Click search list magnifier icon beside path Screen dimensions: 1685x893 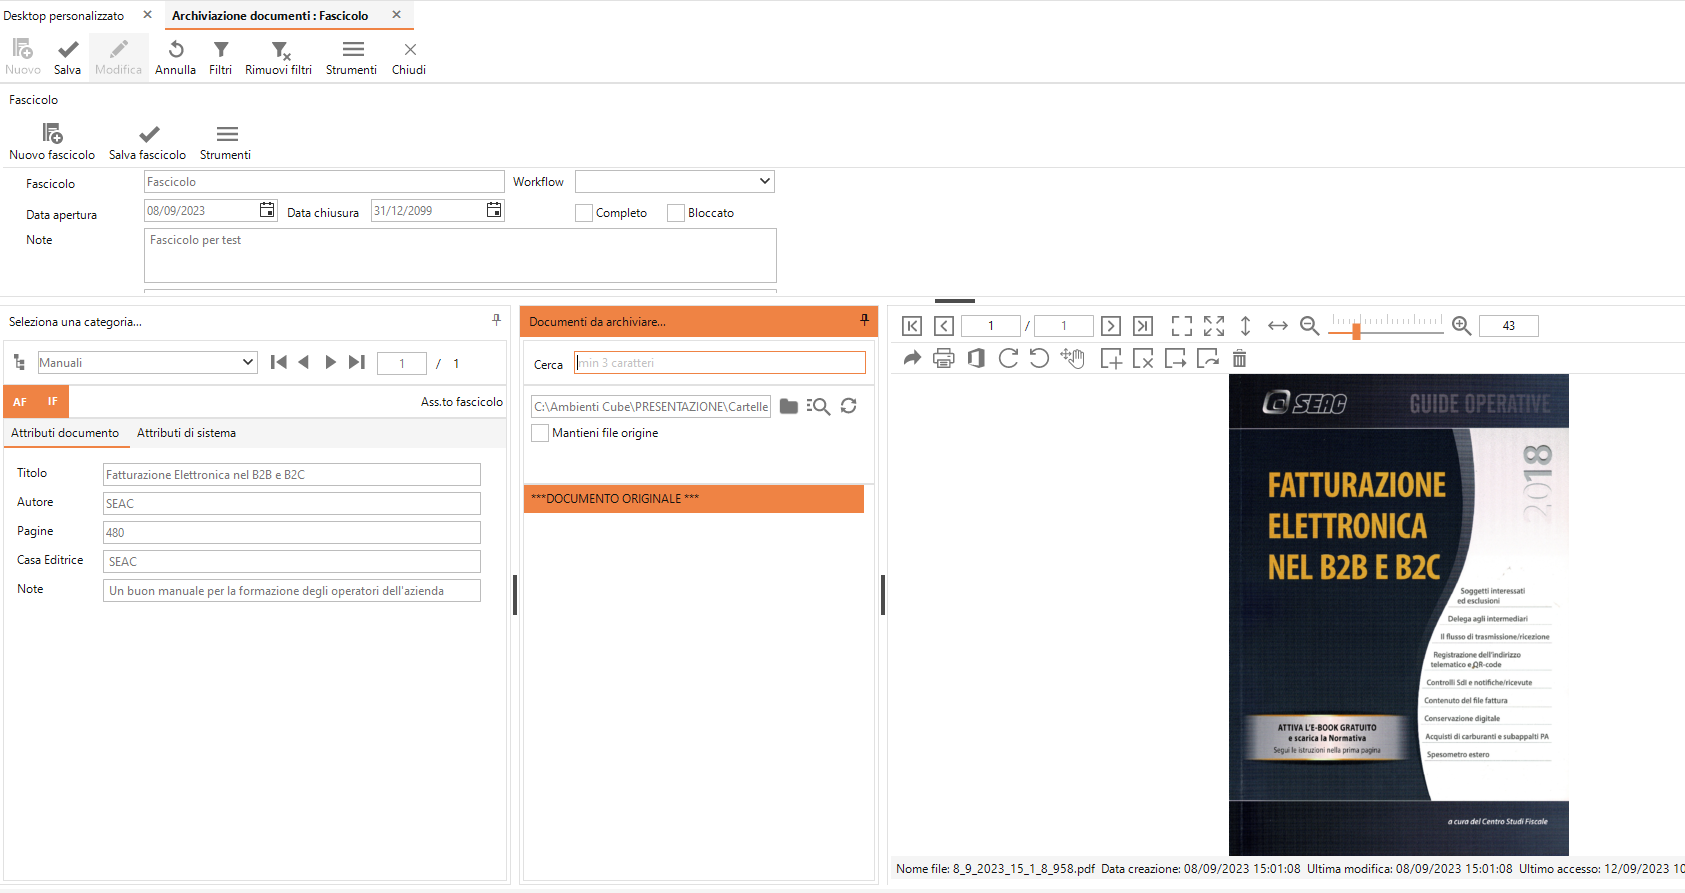click(x=818, y=406)
